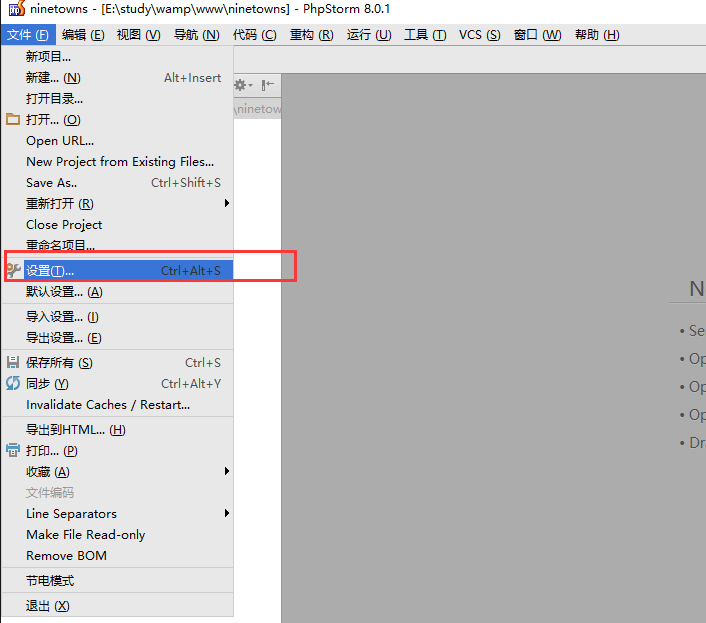706x623 pixels.
Task: Choose 导出到HTML... (H) menu entry
Action: tap(118, 429)
